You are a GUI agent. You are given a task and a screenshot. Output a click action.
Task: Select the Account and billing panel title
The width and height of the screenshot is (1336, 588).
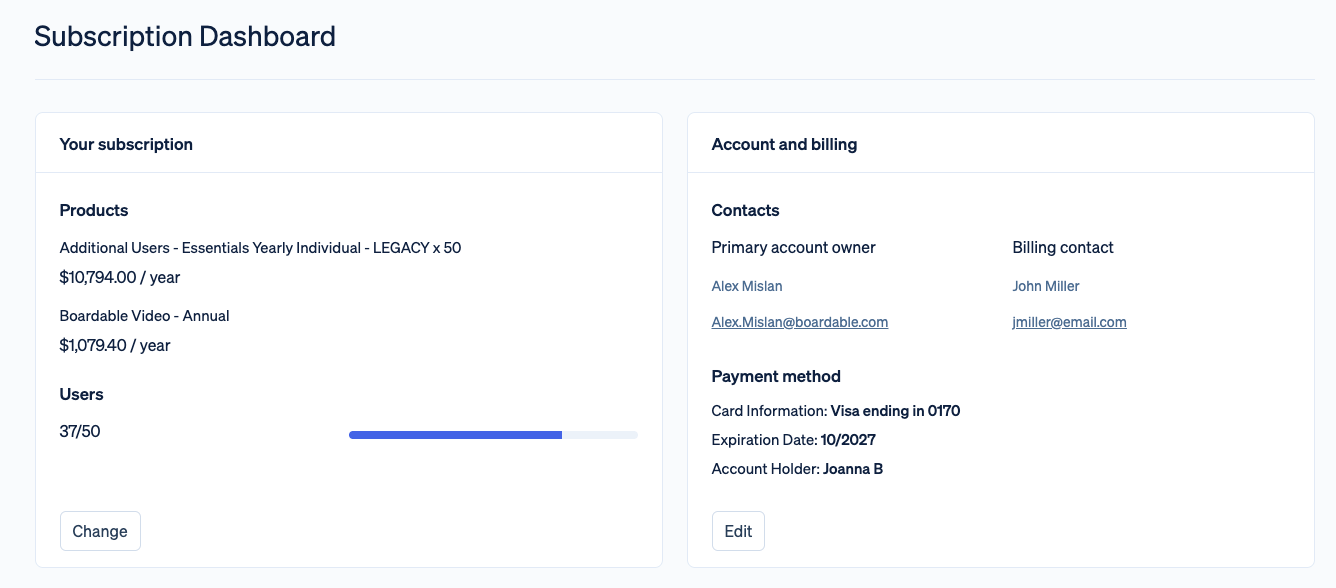(784, 144)
